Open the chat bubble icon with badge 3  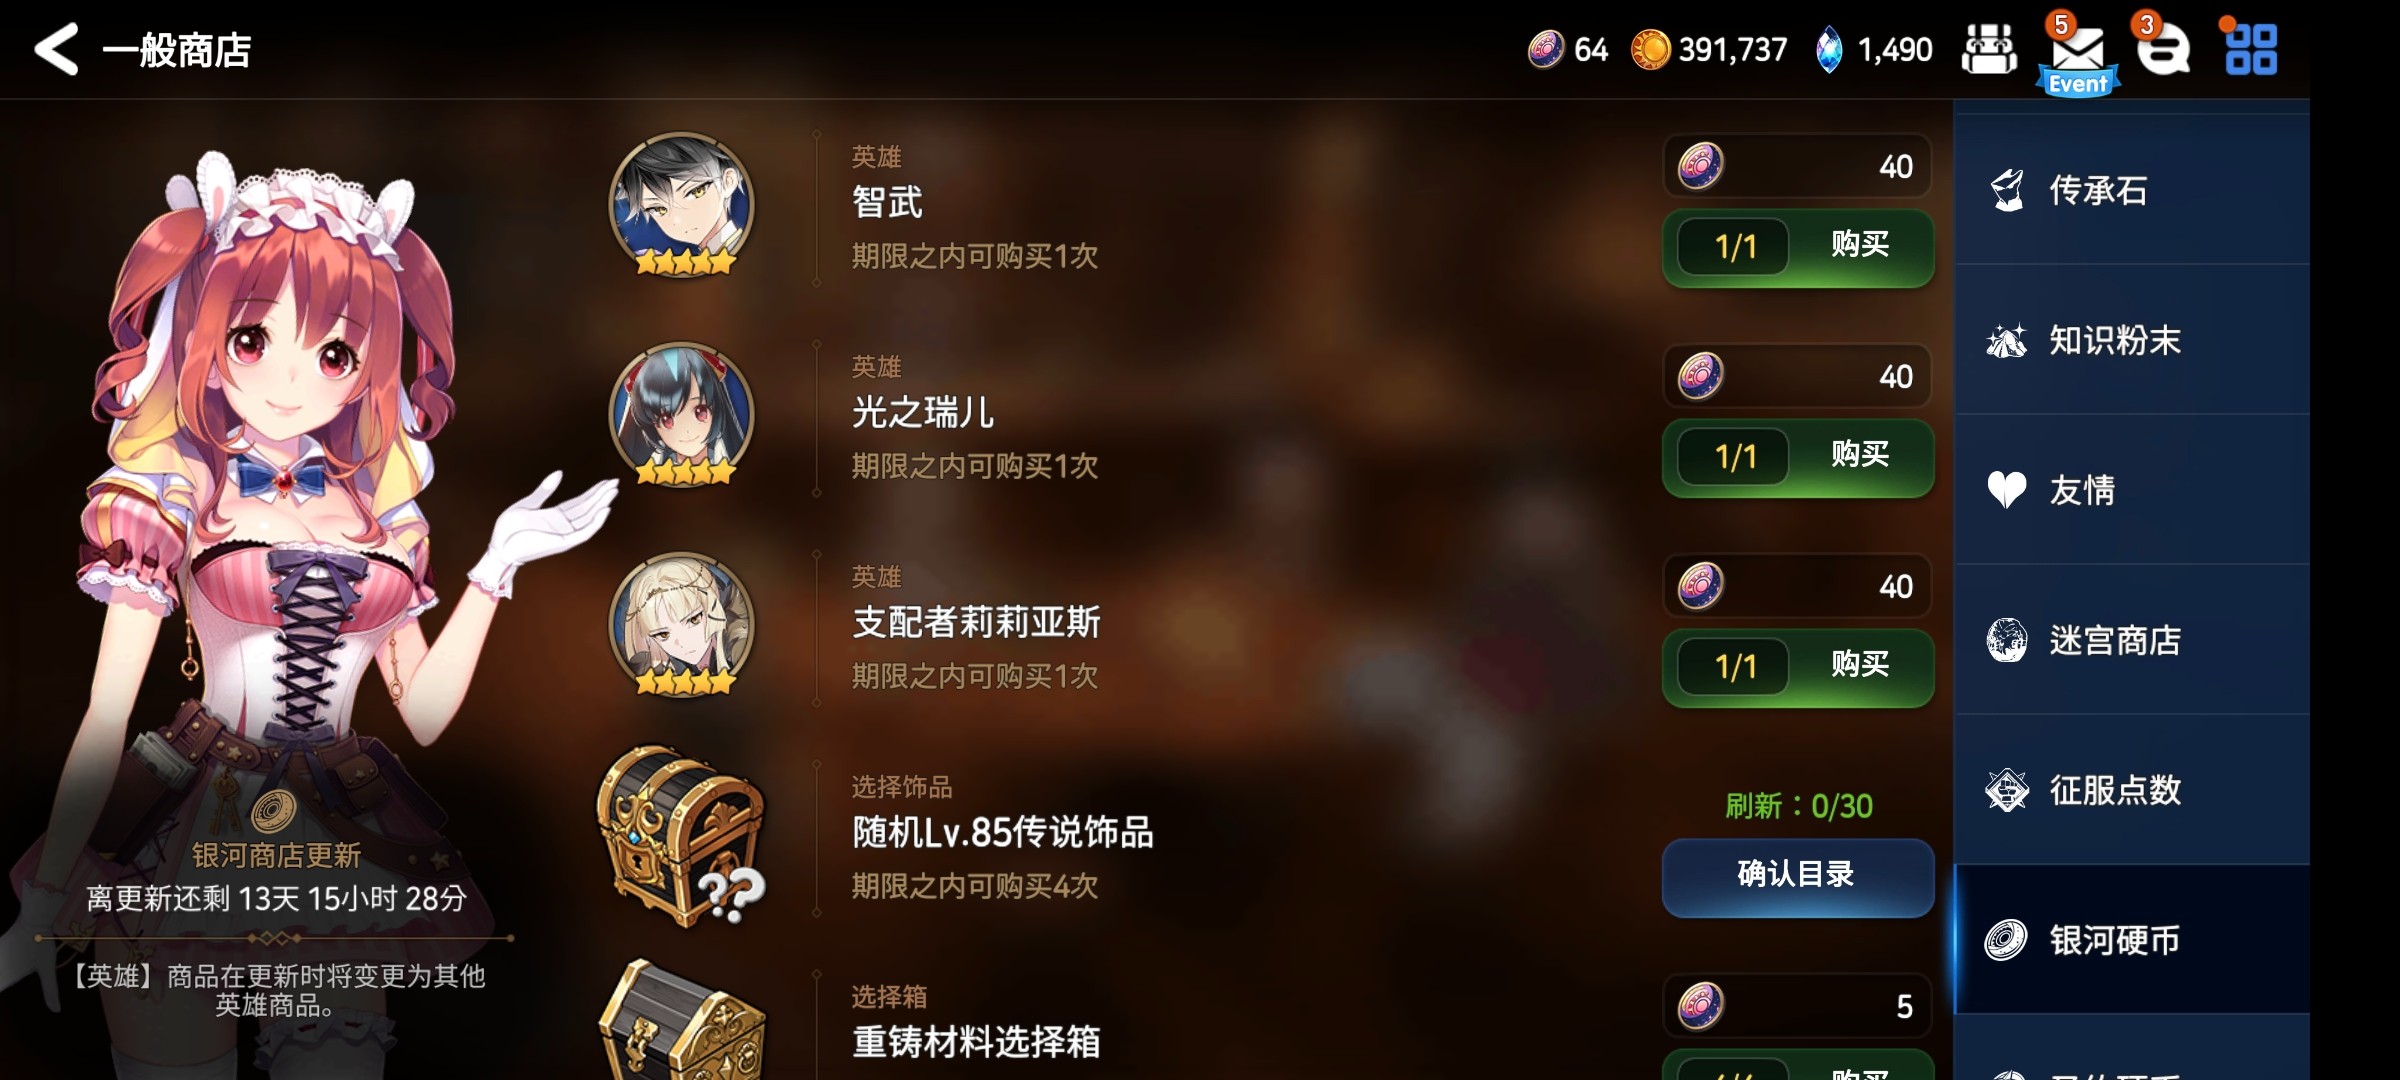point(2163,49)
